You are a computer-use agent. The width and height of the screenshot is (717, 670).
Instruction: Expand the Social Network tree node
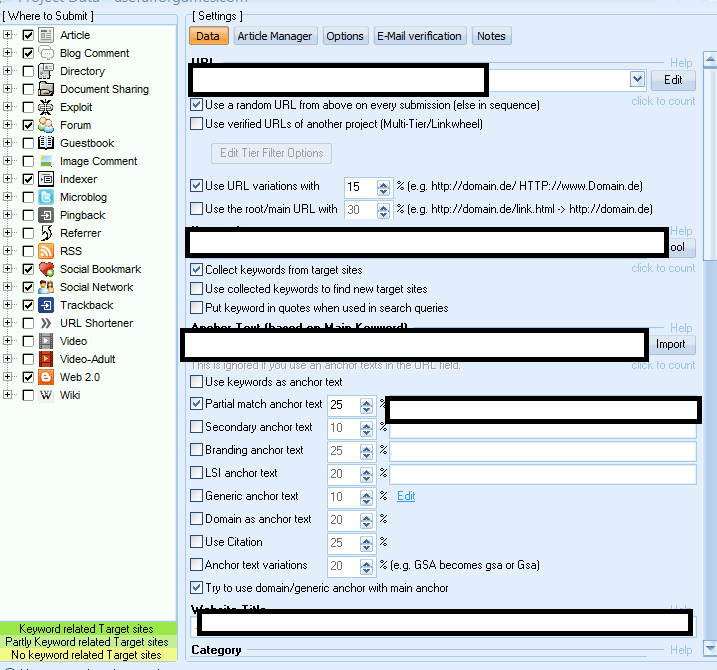[x=8, y=287]
